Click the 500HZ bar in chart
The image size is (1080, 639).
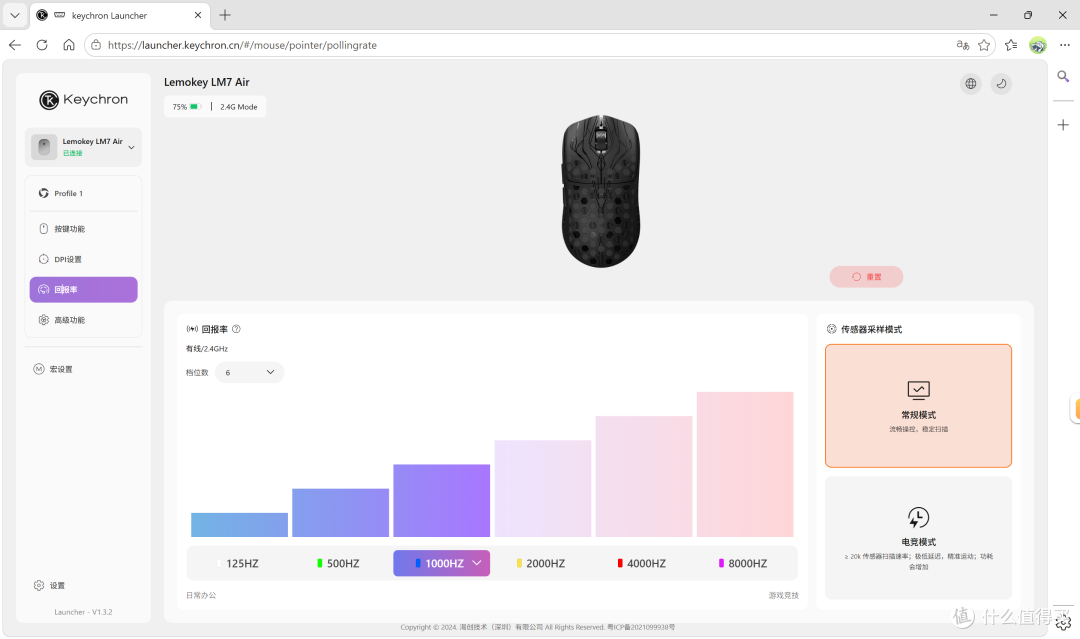tap(340, 513)
